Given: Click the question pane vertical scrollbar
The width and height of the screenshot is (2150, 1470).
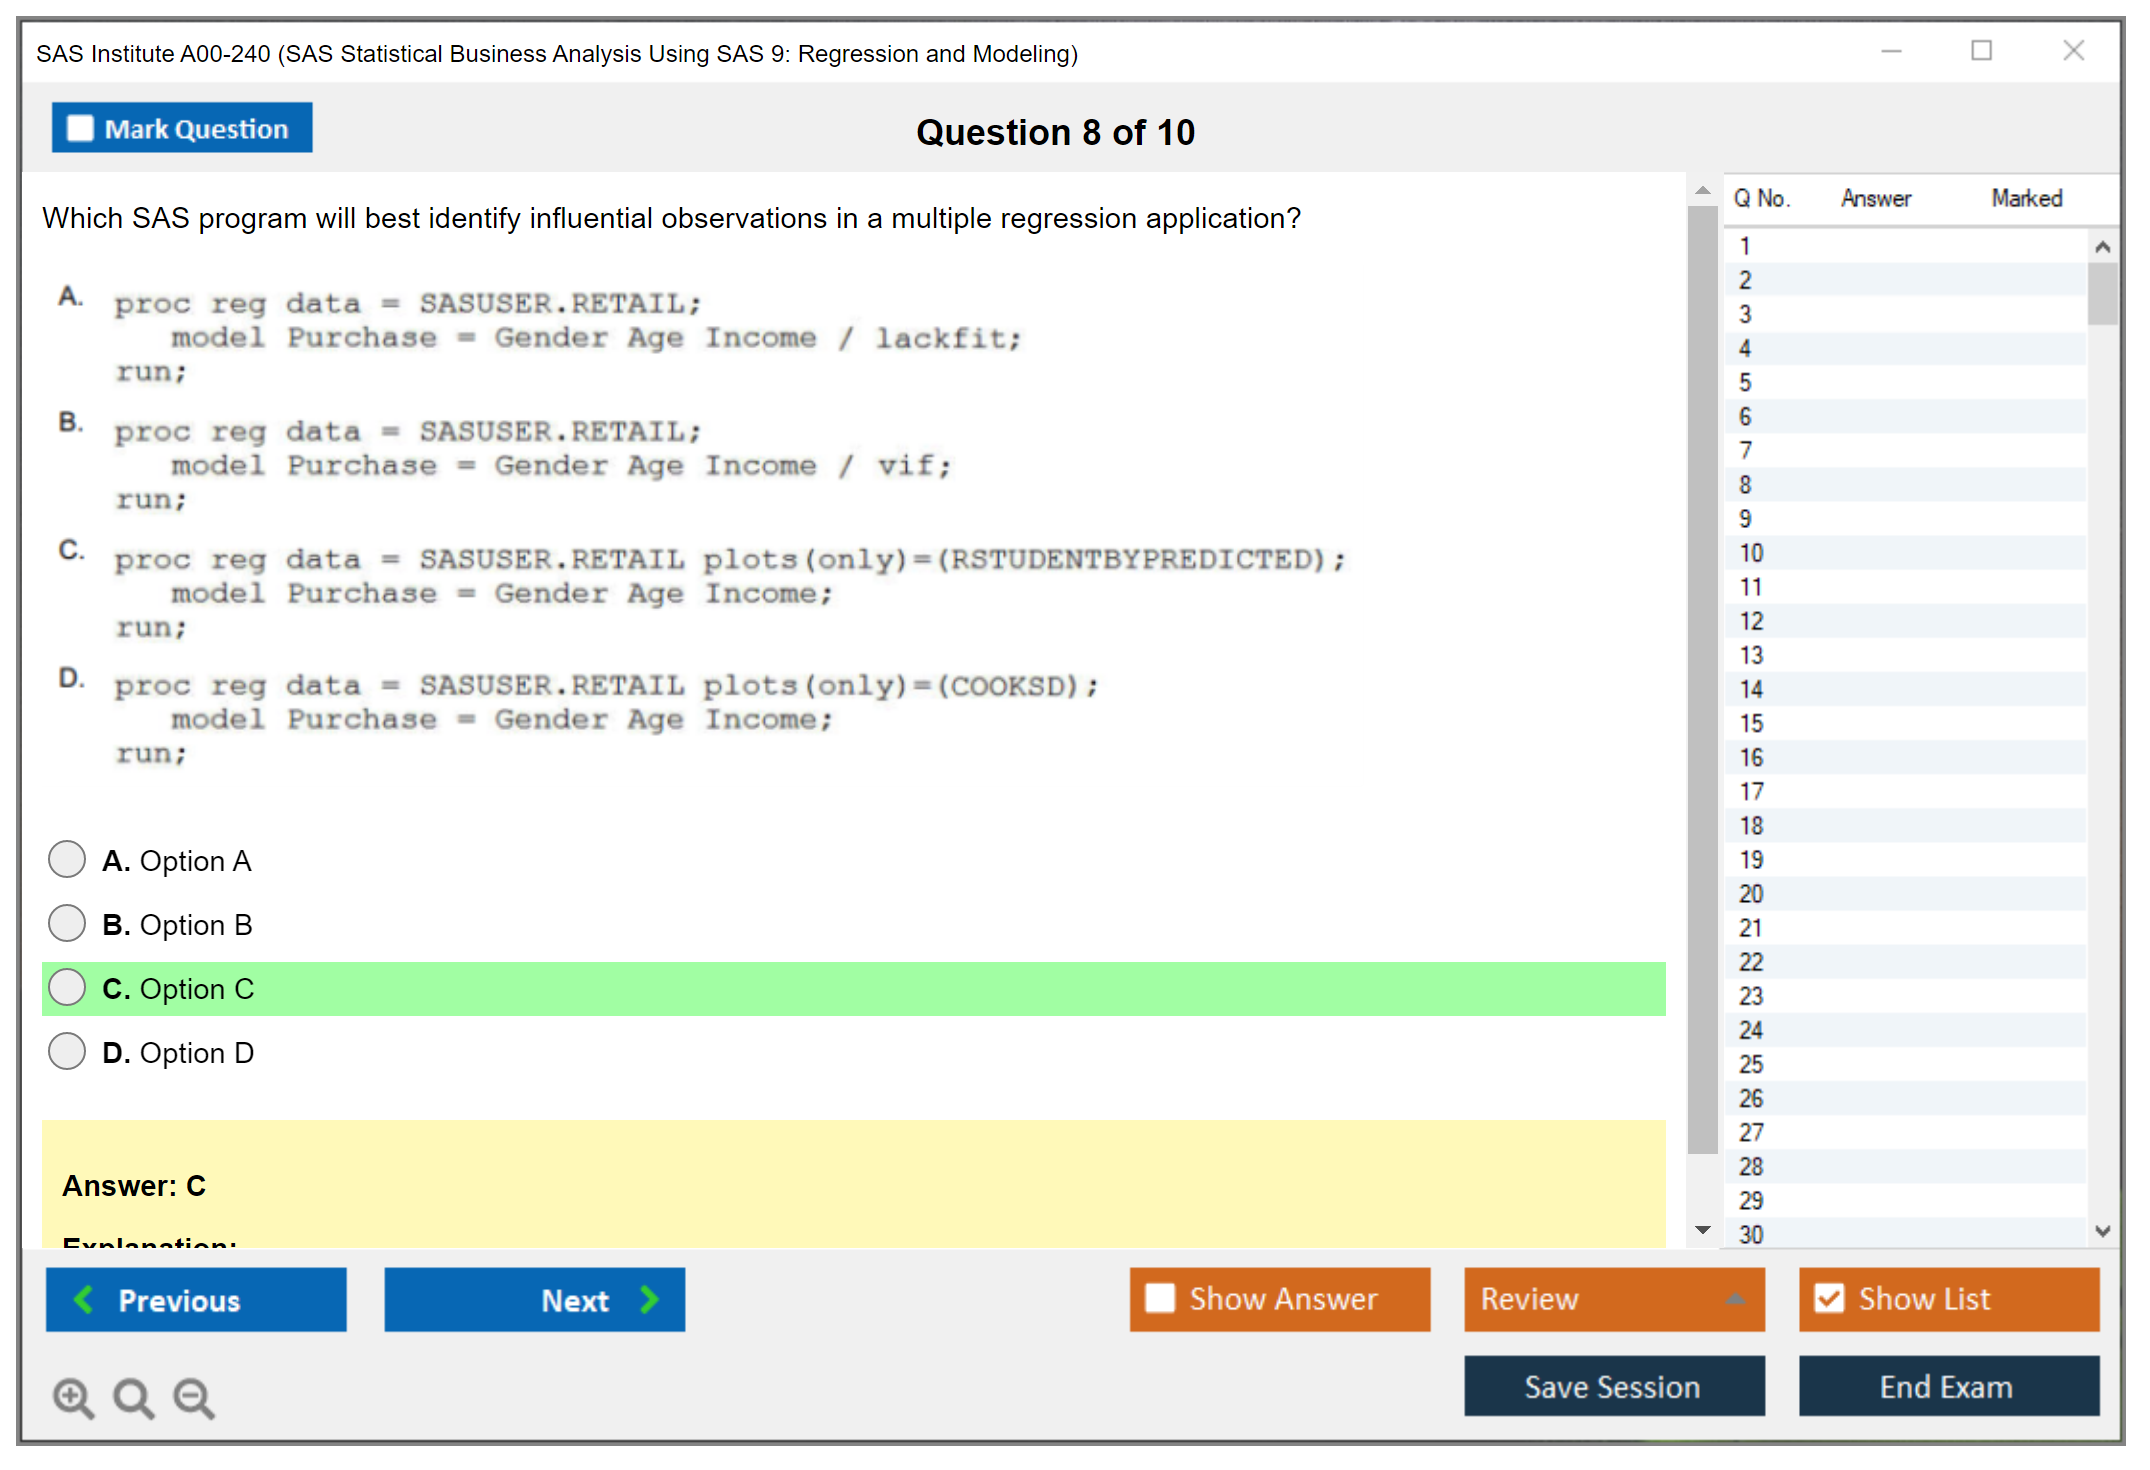Looking at the screenshot, I should pos(1702,680).
